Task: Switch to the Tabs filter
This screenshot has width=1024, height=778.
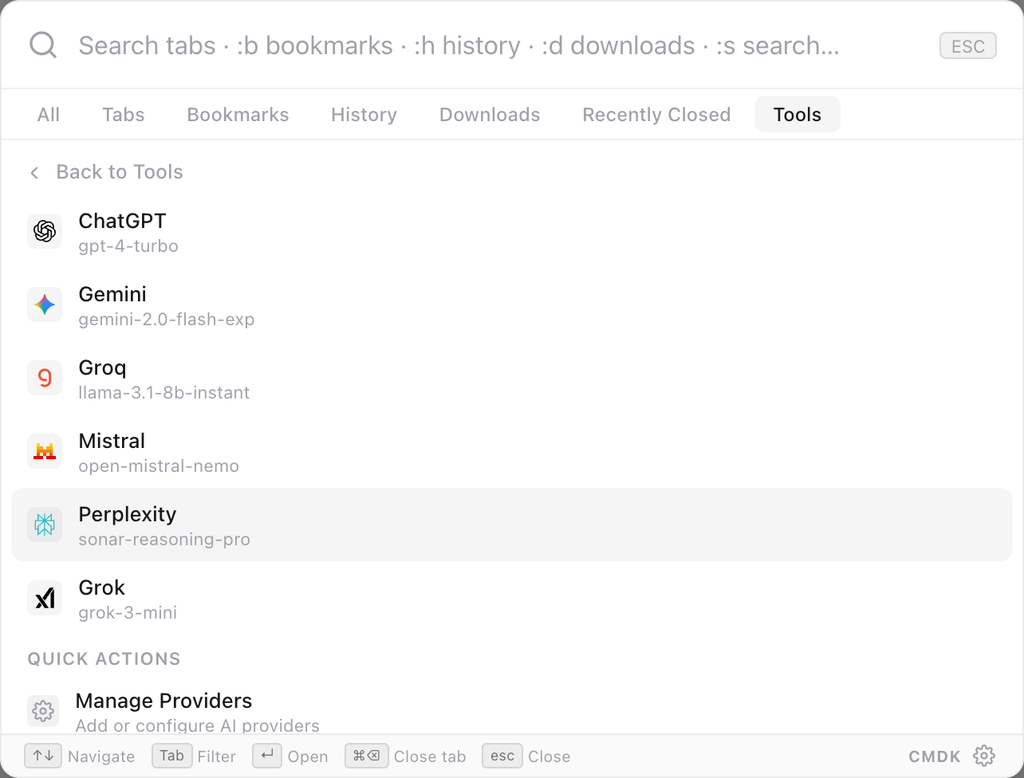Action: point(123,114)
